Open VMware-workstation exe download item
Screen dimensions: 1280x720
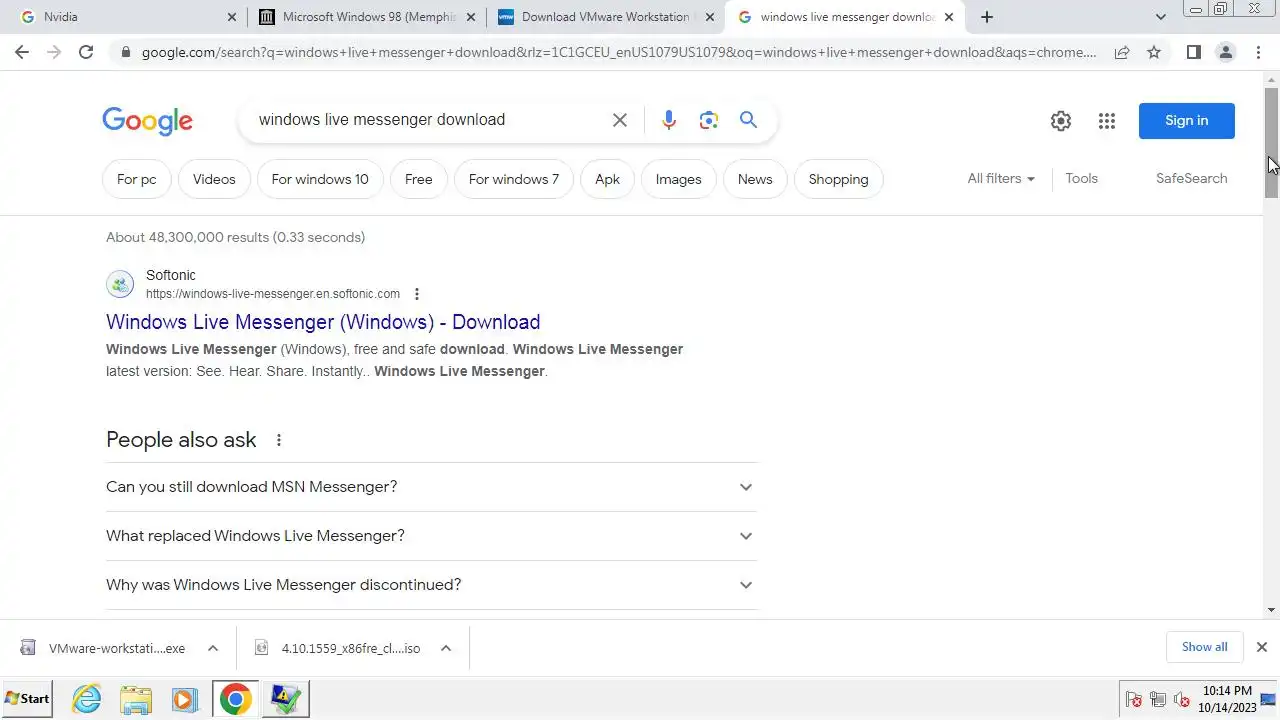[117, 648]
